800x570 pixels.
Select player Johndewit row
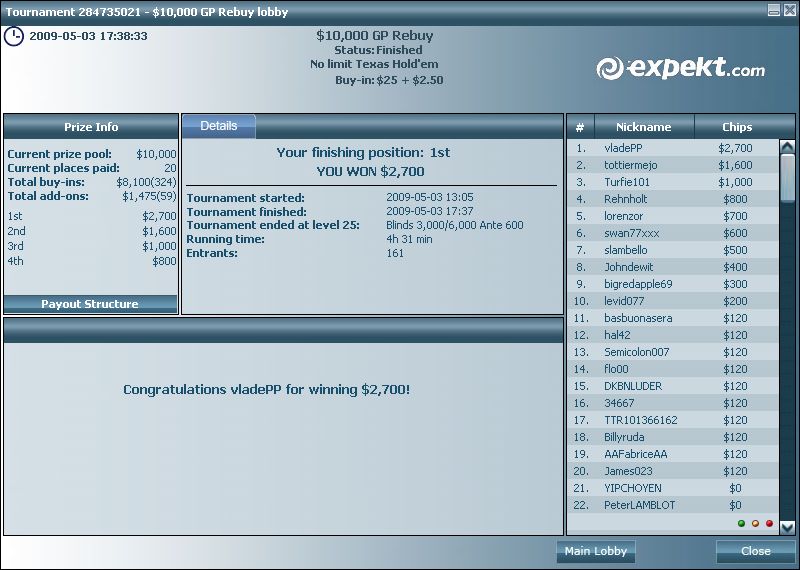pos(673,267)
